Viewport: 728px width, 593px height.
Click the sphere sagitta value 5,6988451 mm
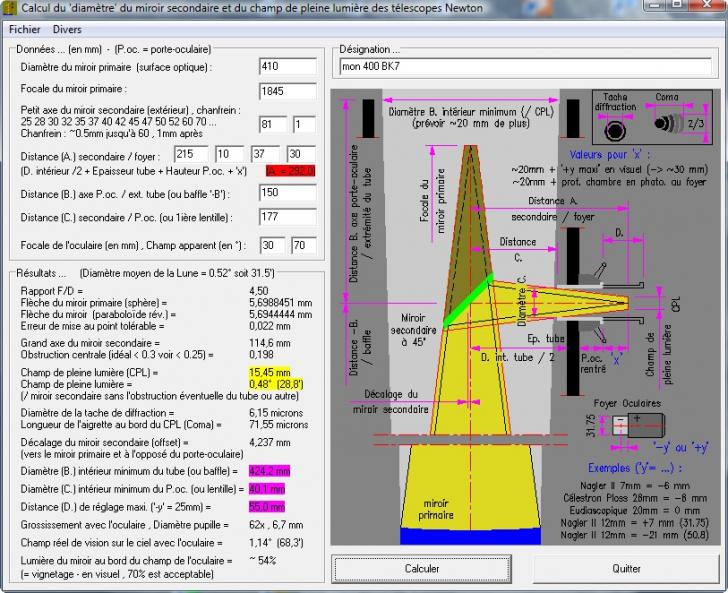280,303
